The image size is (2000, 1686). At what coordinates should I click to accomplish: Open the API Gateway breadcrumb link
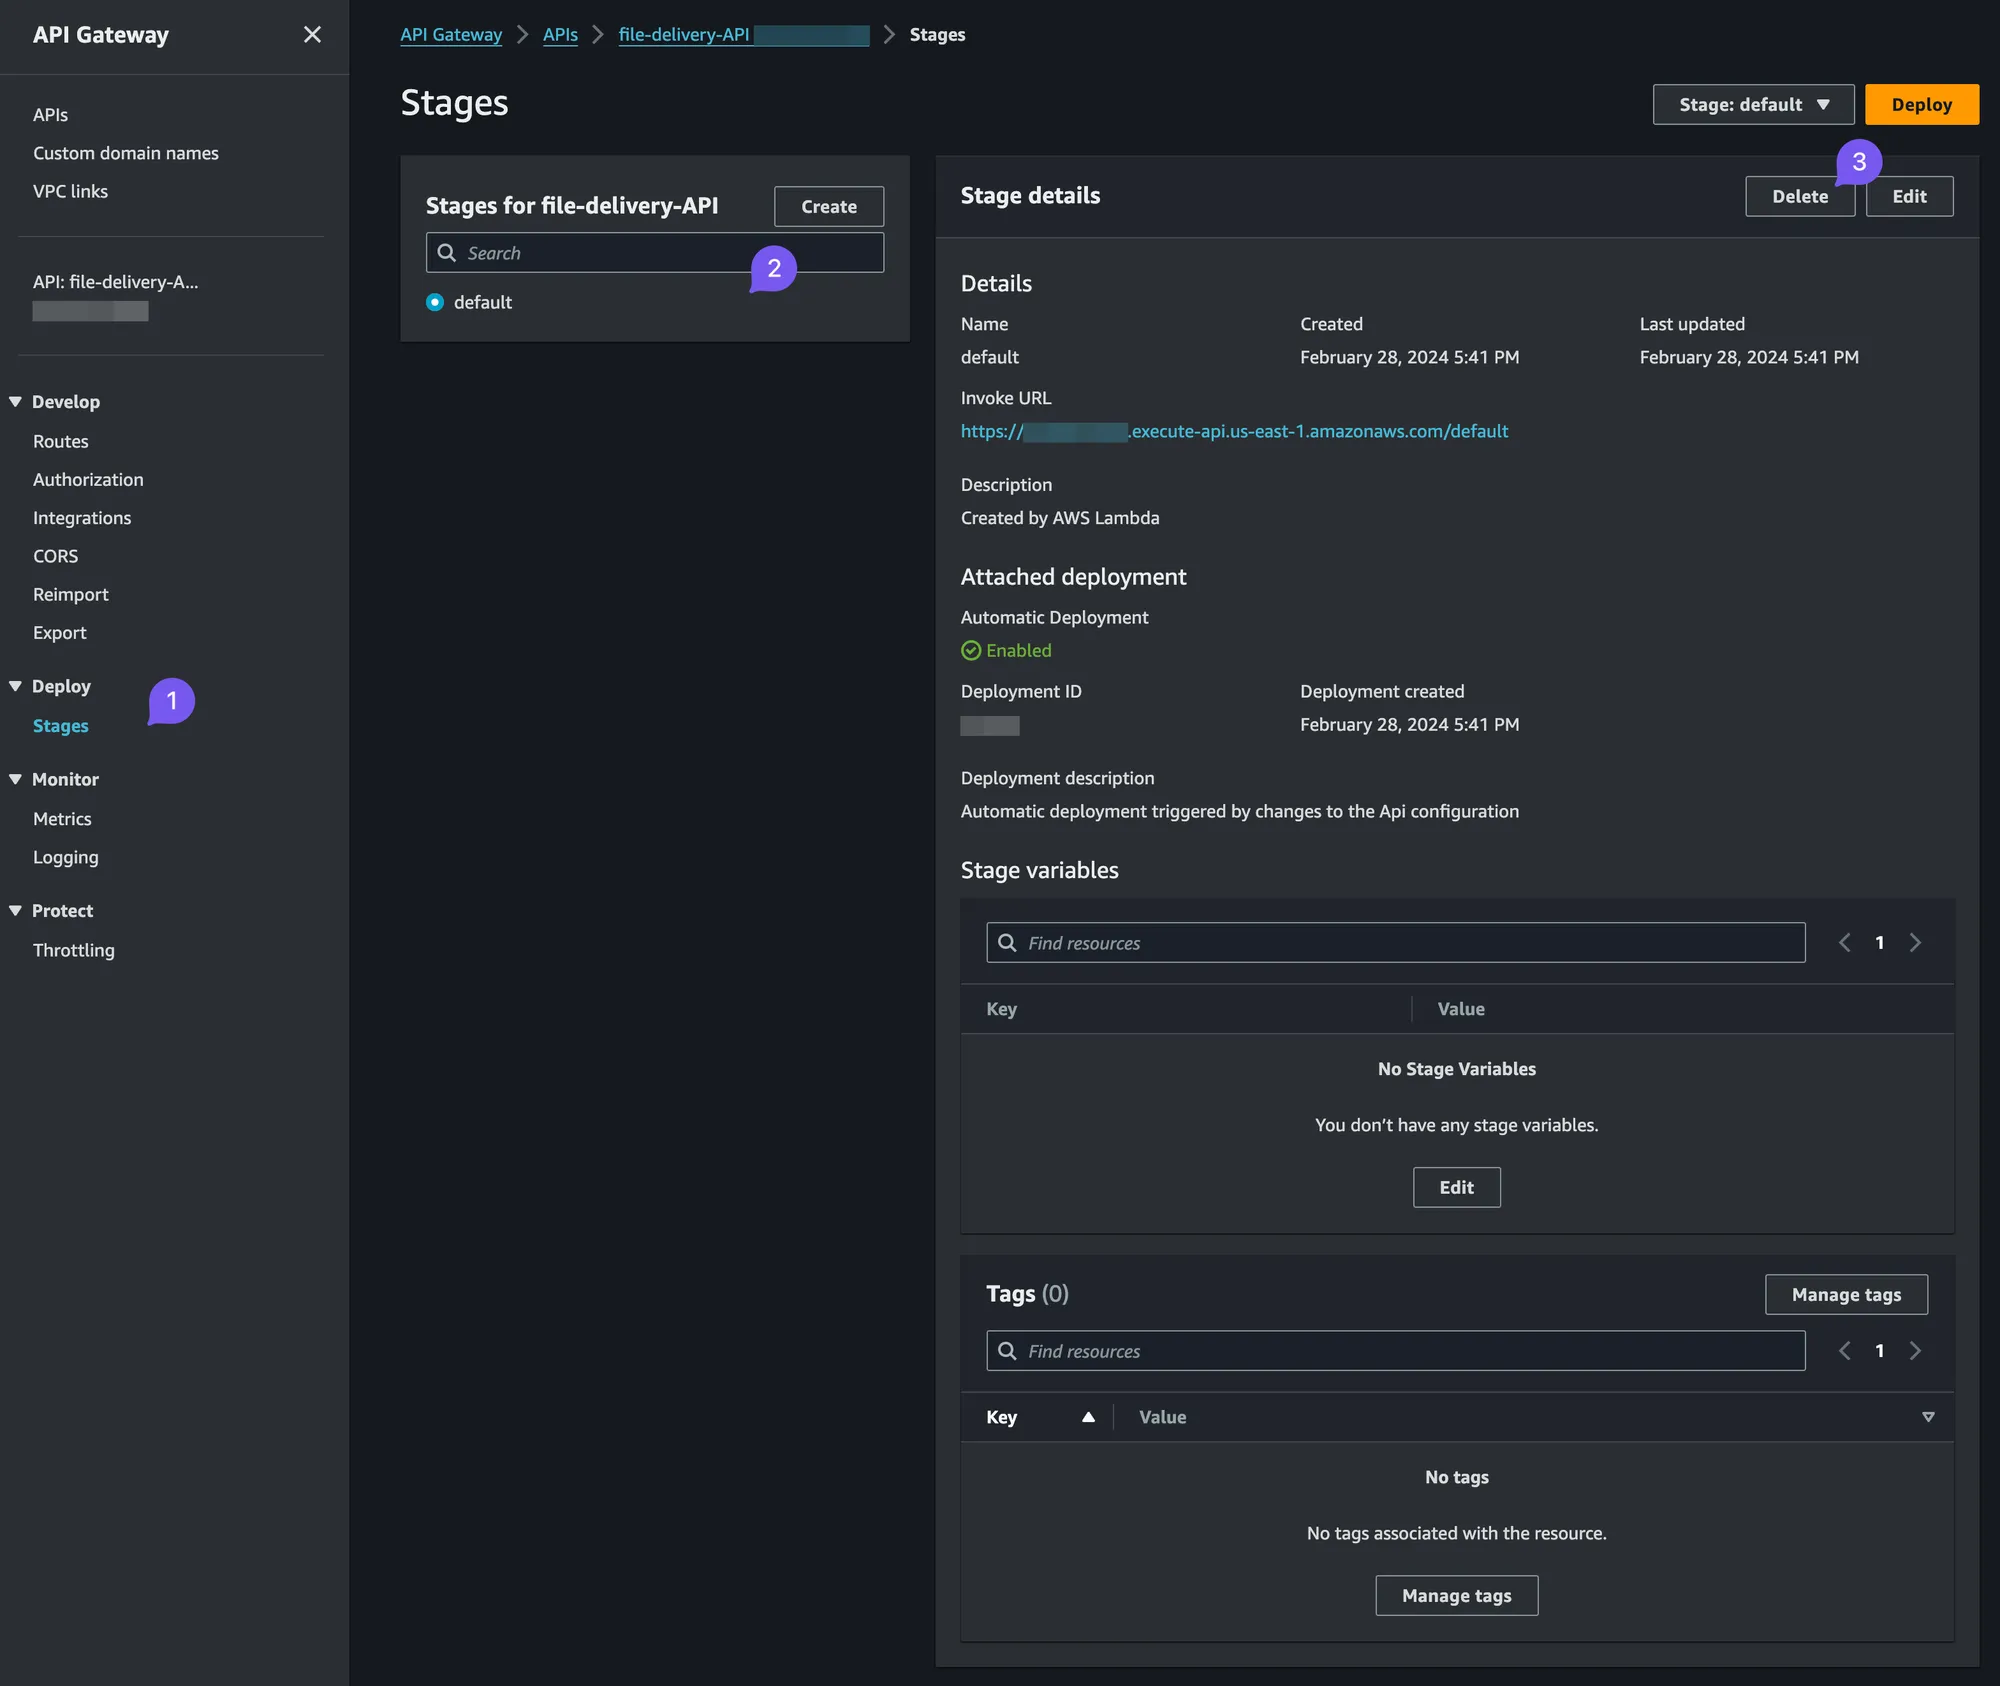(x=451, y=35)
